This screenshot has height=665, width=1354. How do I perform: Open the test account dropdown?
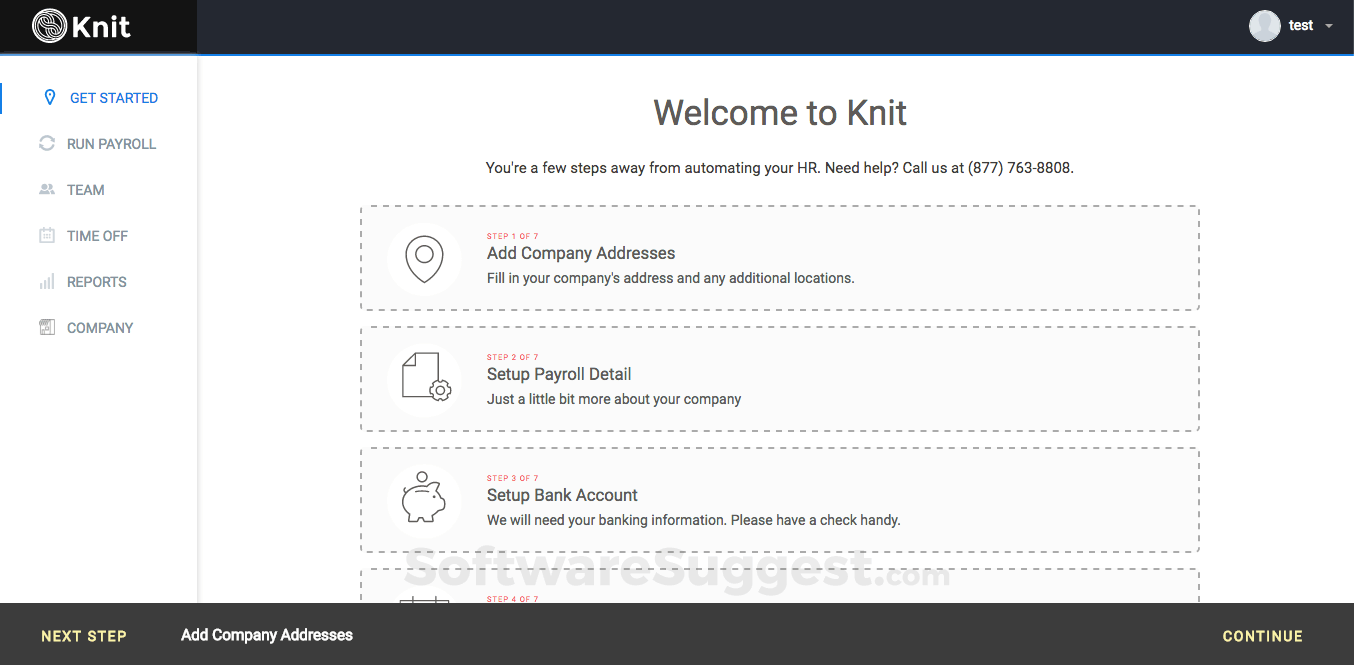[1328, 25]
